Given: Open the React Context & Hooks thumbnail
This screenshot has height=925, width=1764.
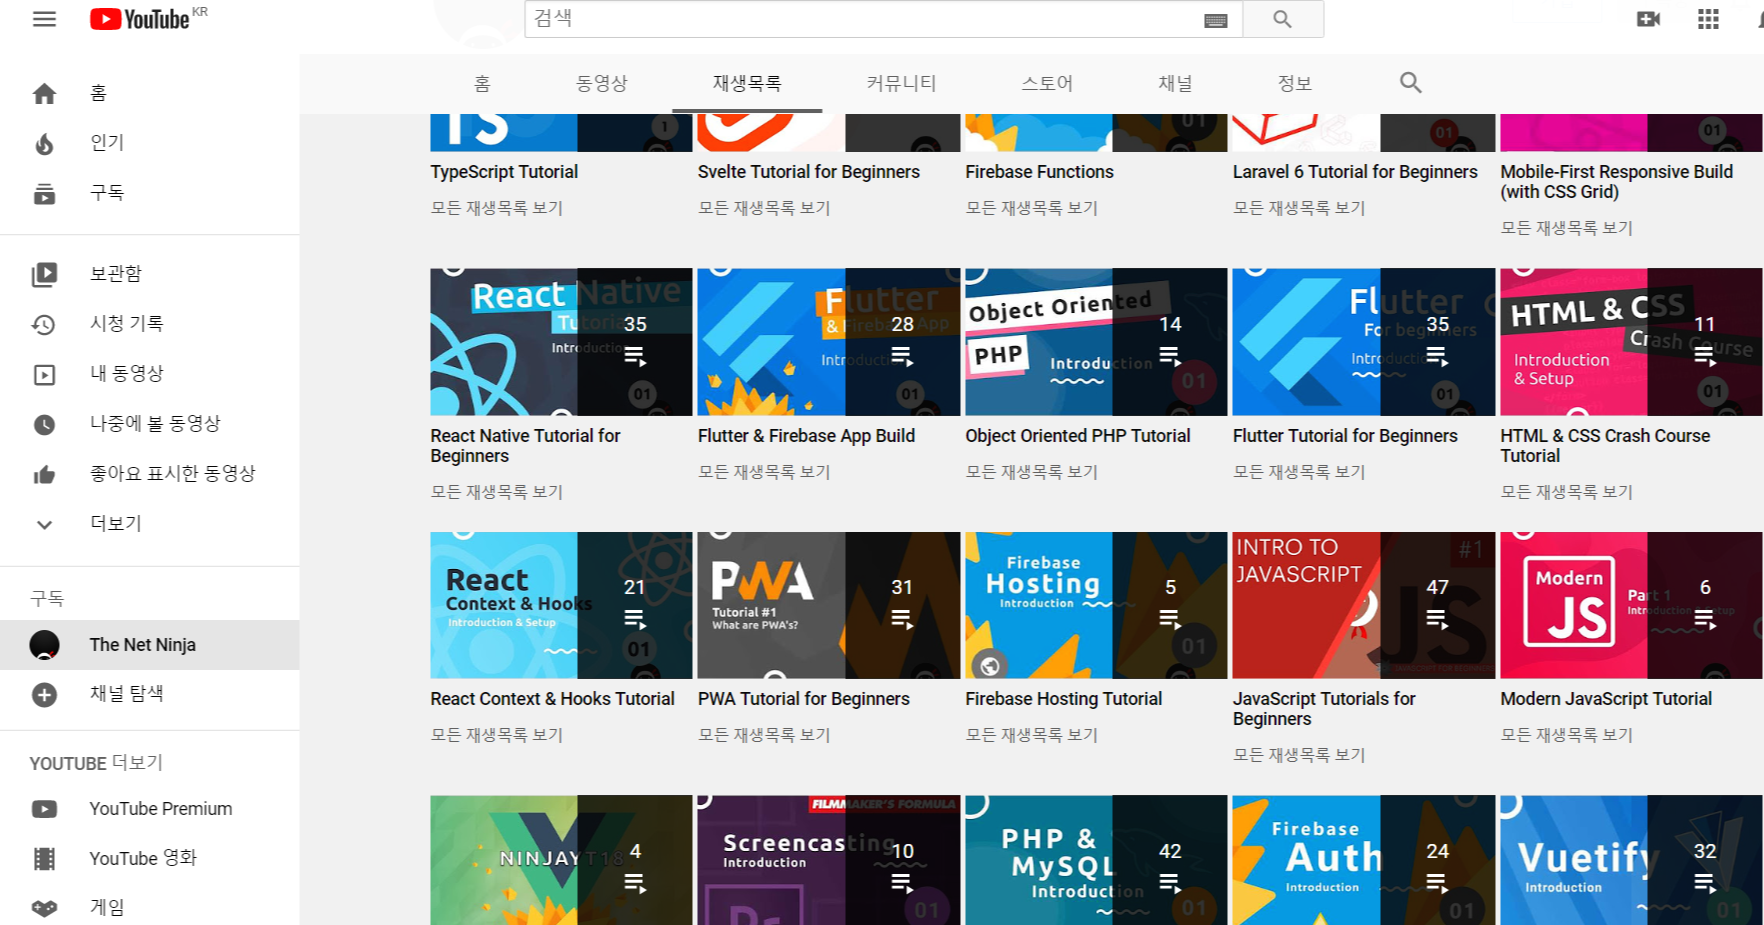Looking at the screenshot, I should (x=561, y=606).
